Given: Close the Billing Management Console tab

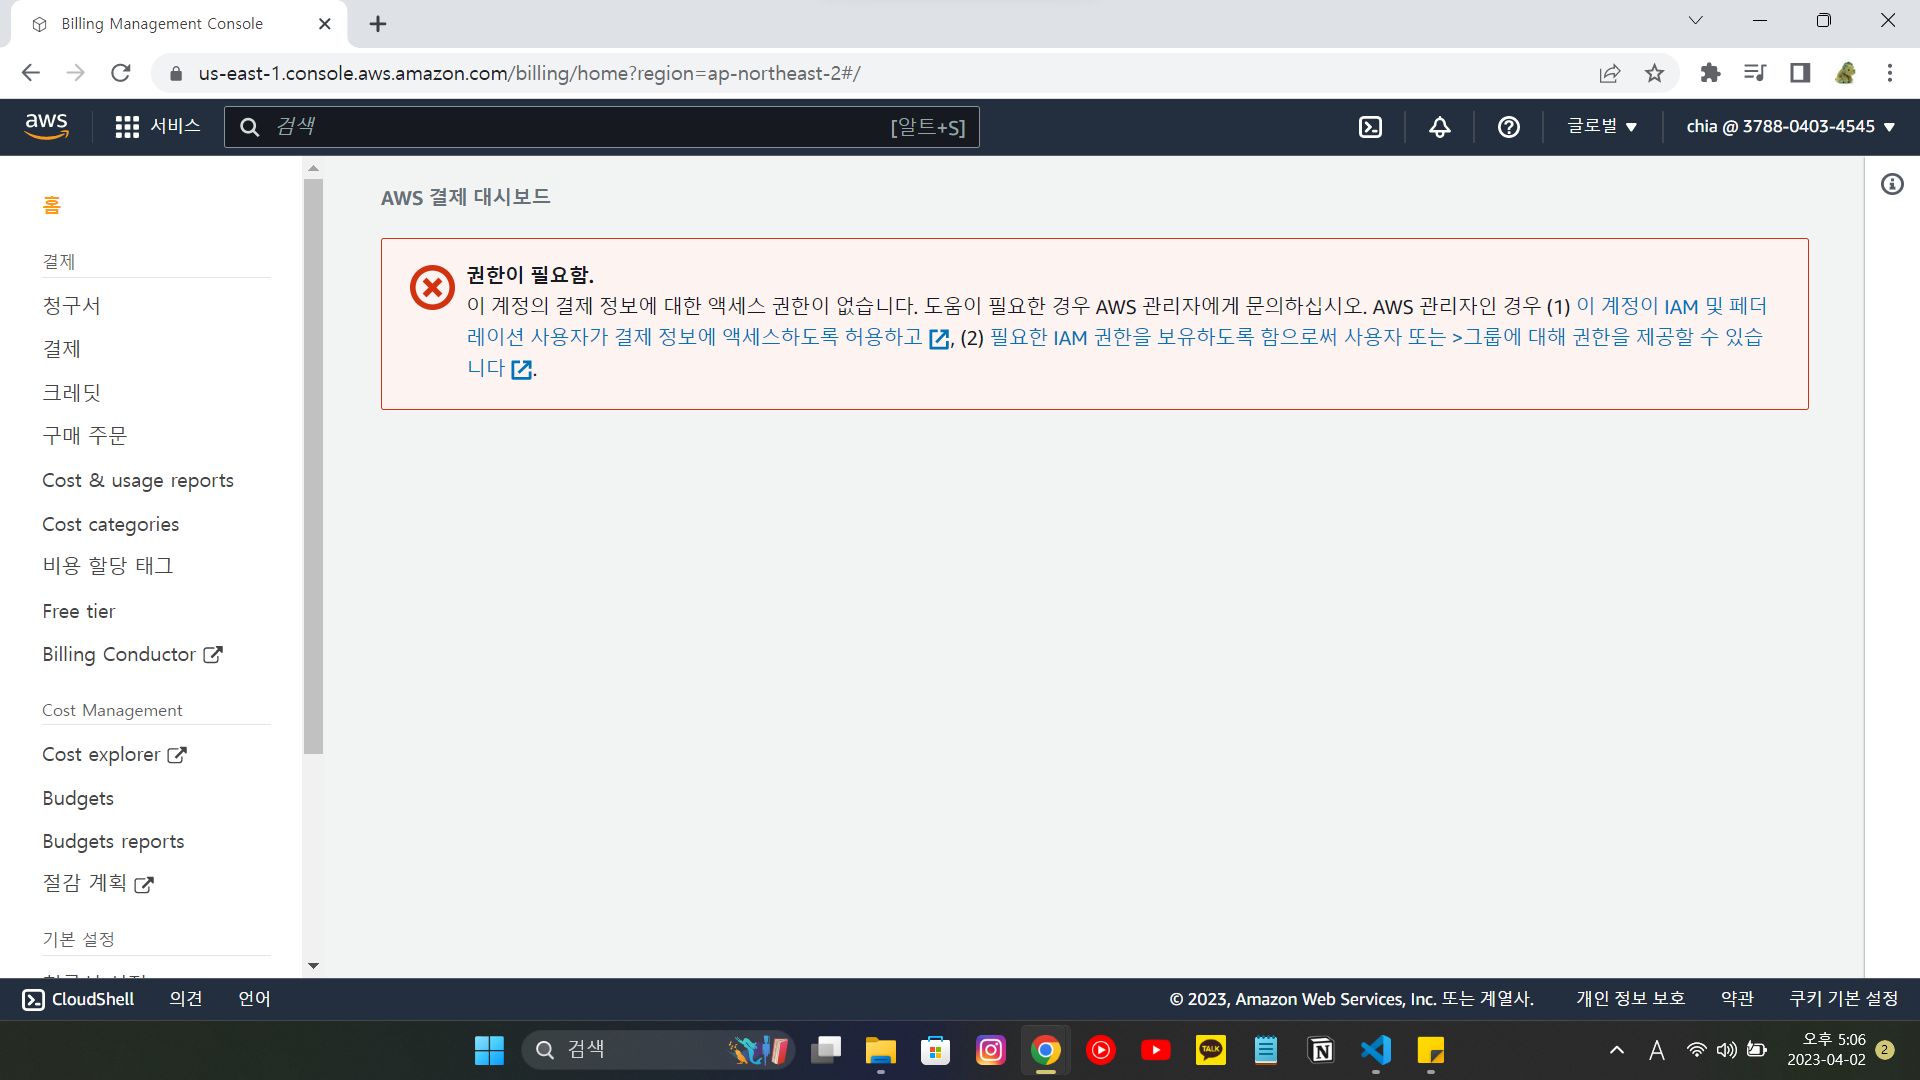Looking at the screenshot, I should coord(324,24).
